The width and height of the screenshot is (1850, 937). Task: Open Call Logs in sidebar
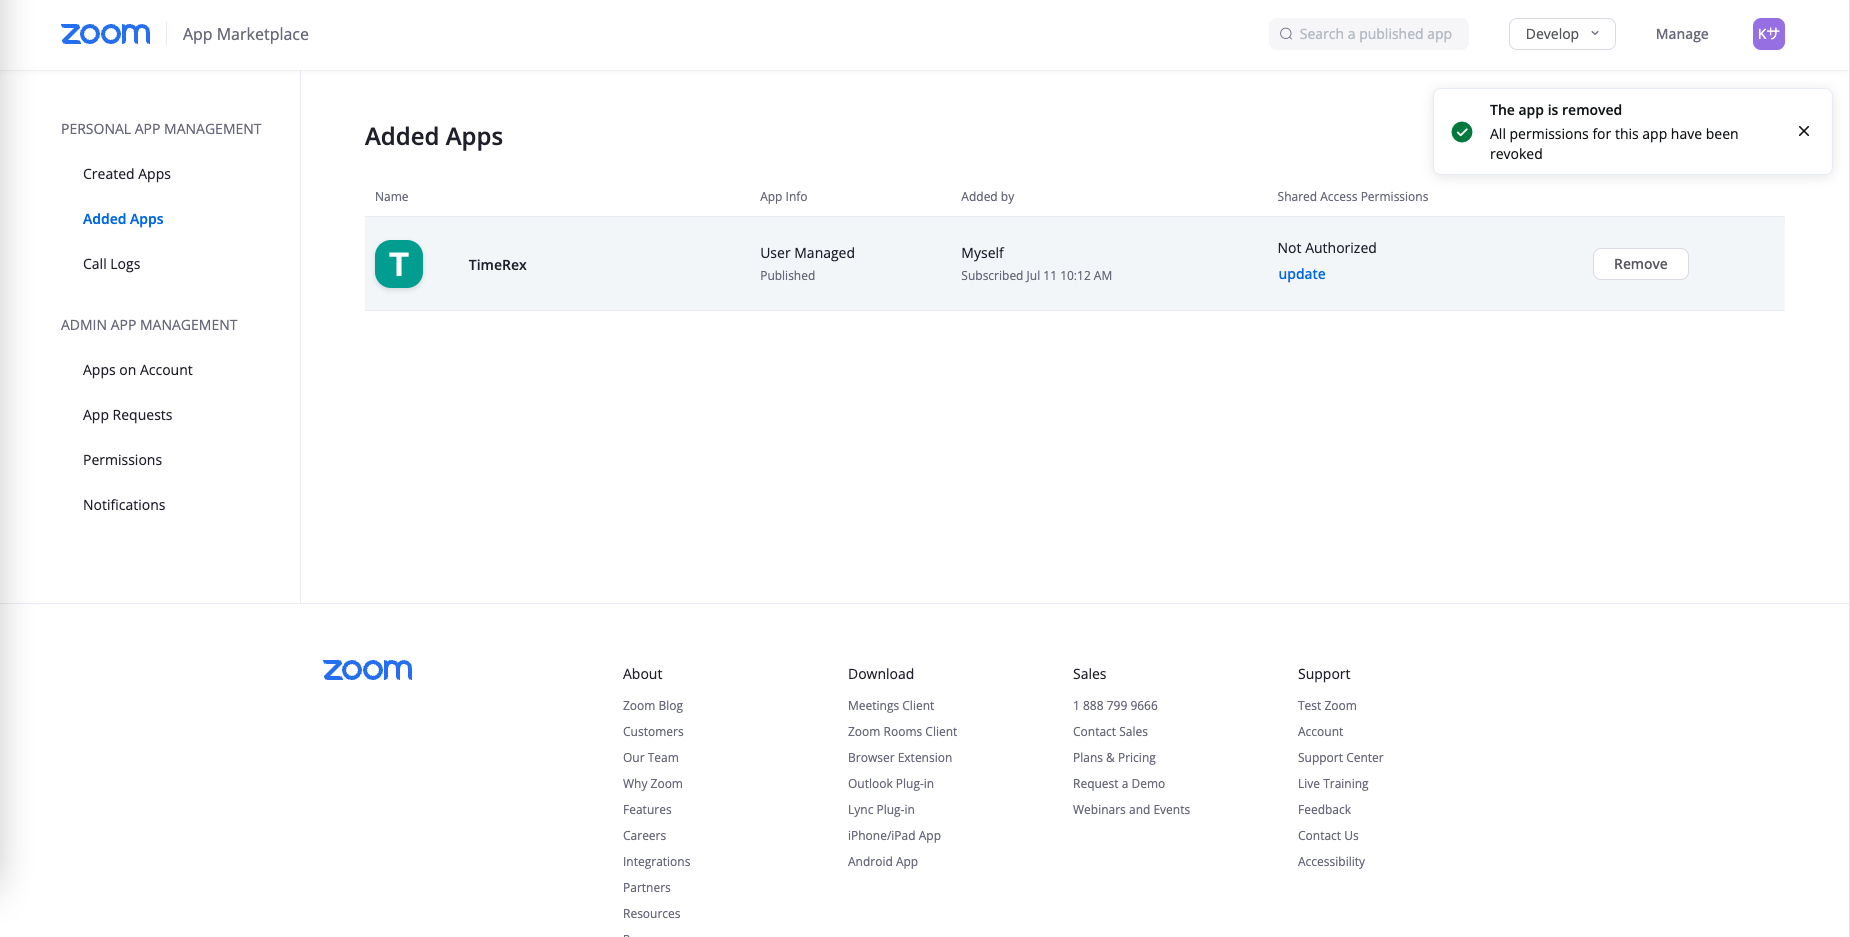pos(111,264)
